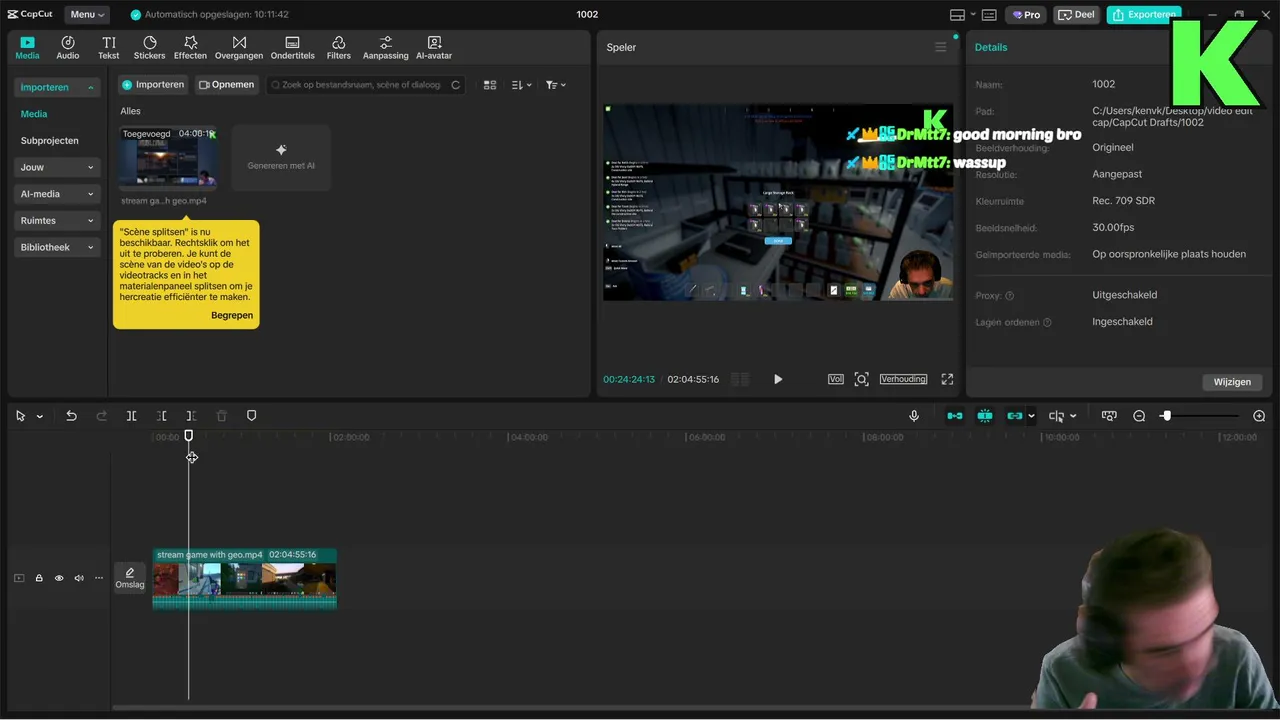Open the Menu dropdown

pos(87,14)
